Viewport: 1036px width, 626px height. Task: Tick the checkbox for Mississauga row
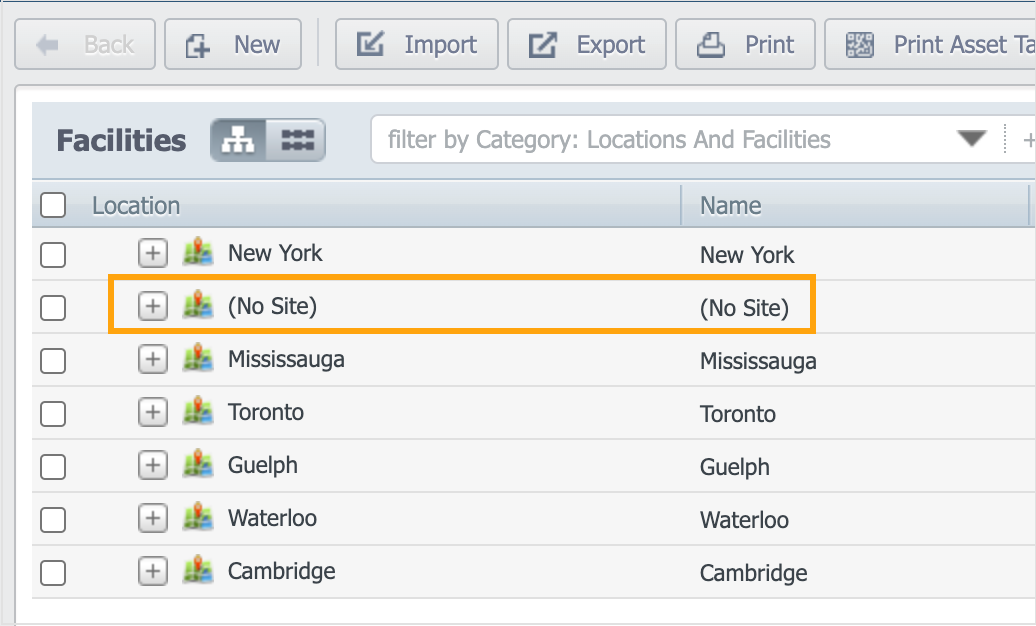coord(53,360)
